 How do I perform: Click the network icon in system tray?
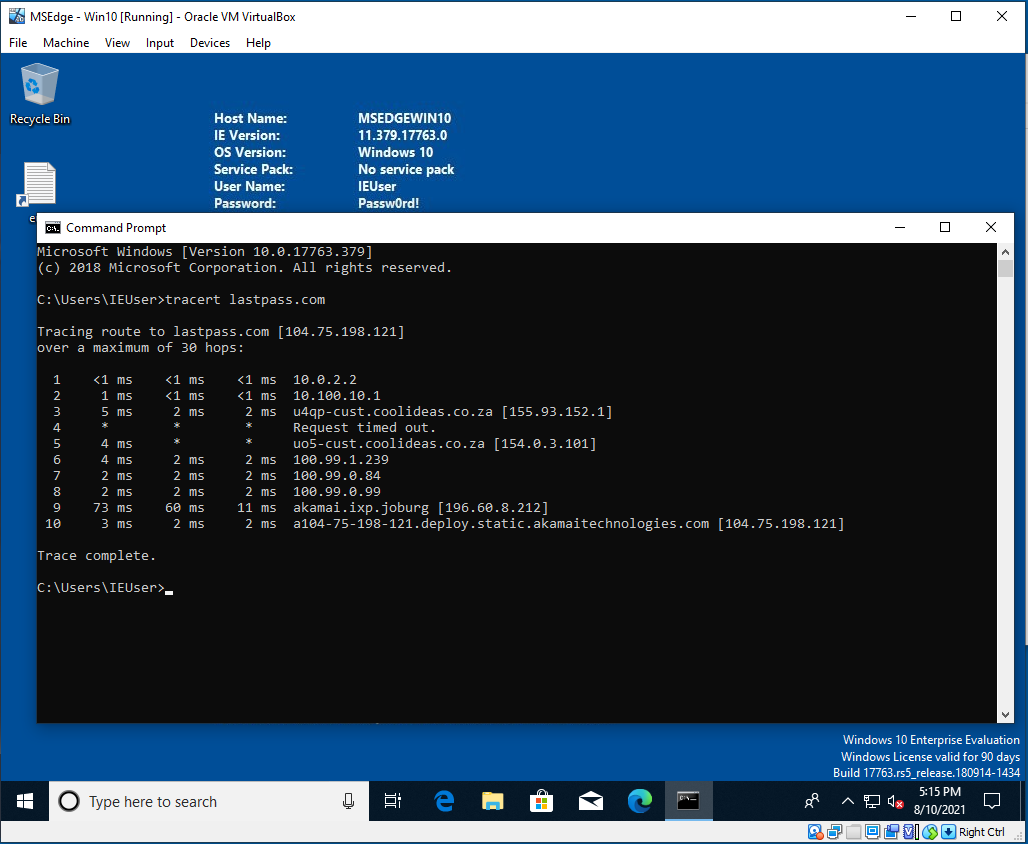click(x=872, y=801)
